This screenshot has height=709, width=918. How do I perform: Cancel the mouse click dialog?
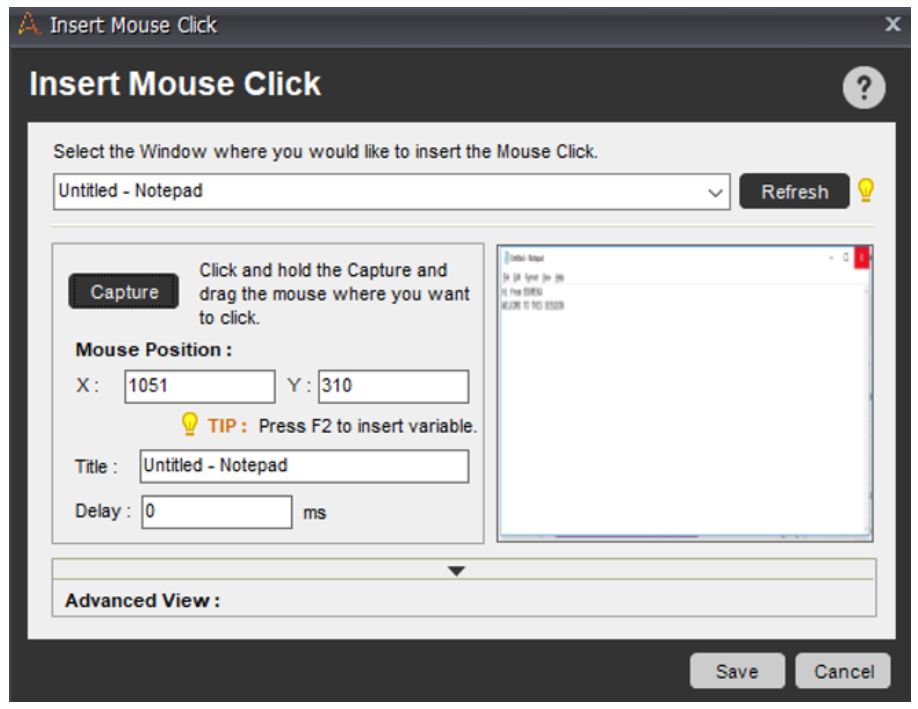(x=843, y=671)
